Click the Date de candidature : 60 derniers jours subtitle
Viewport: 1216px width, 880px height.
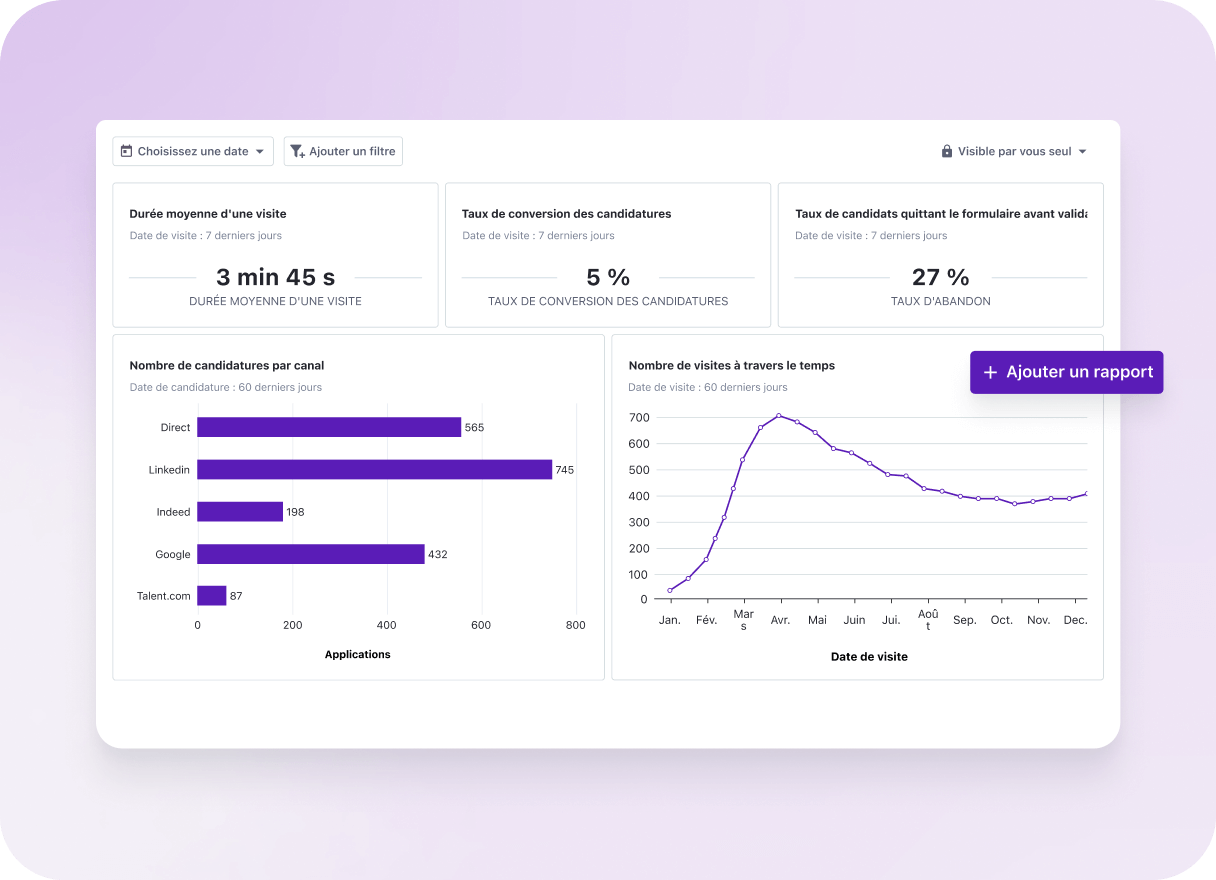tap(226, 387)
